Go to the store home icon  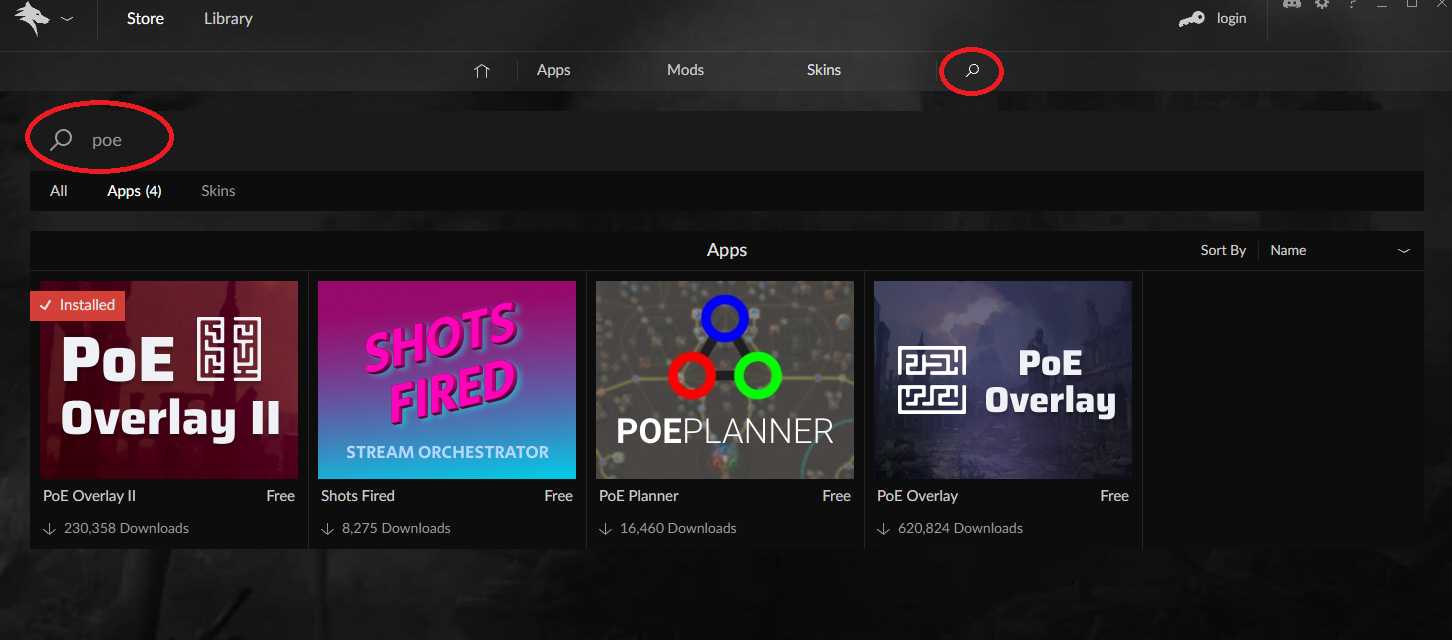click(482, 70)
